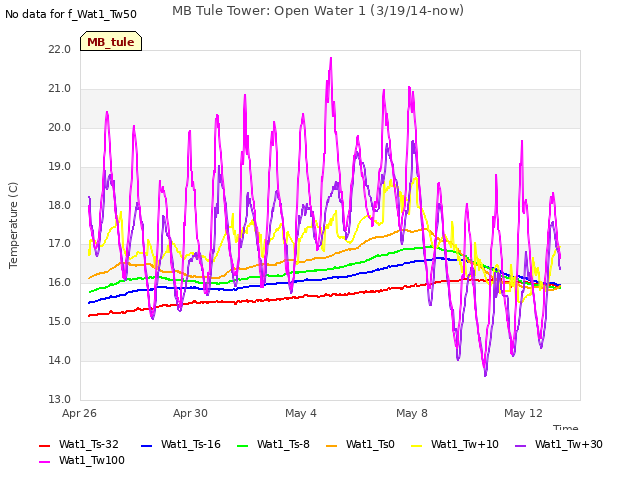Click the 19.0 y-axis tick label
Viewport: 640px width, 480px height.
pyautogui.click(x=60, y=167)
